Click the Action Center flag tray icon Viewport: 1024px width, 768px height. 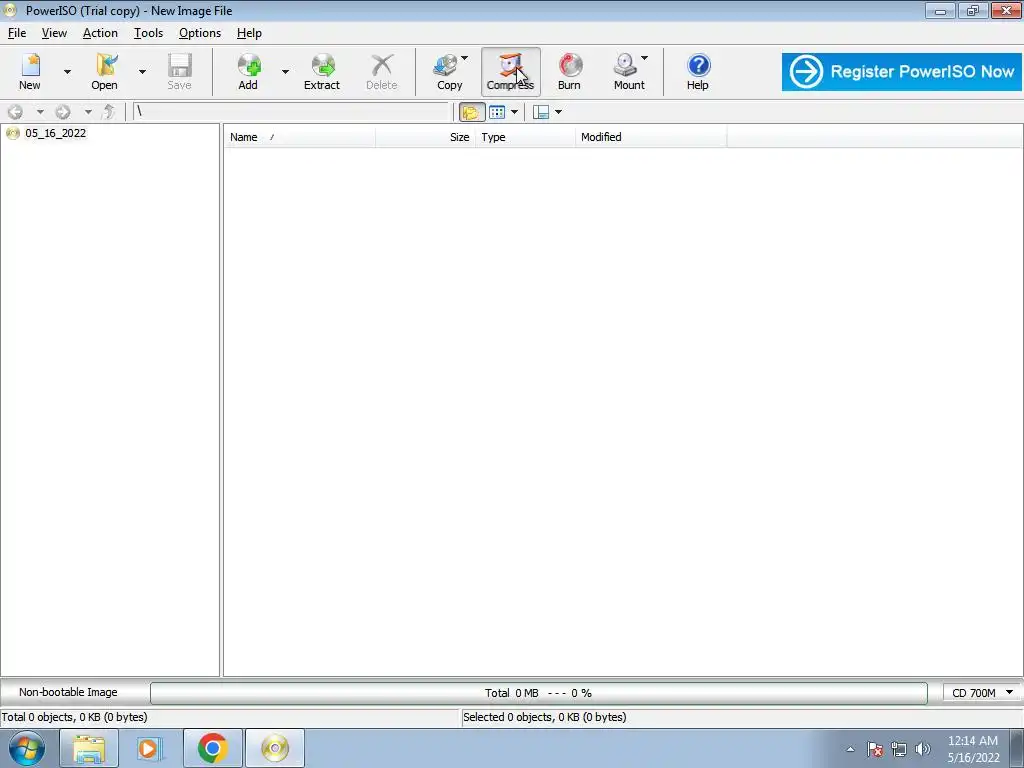click(x=875, y=749)
